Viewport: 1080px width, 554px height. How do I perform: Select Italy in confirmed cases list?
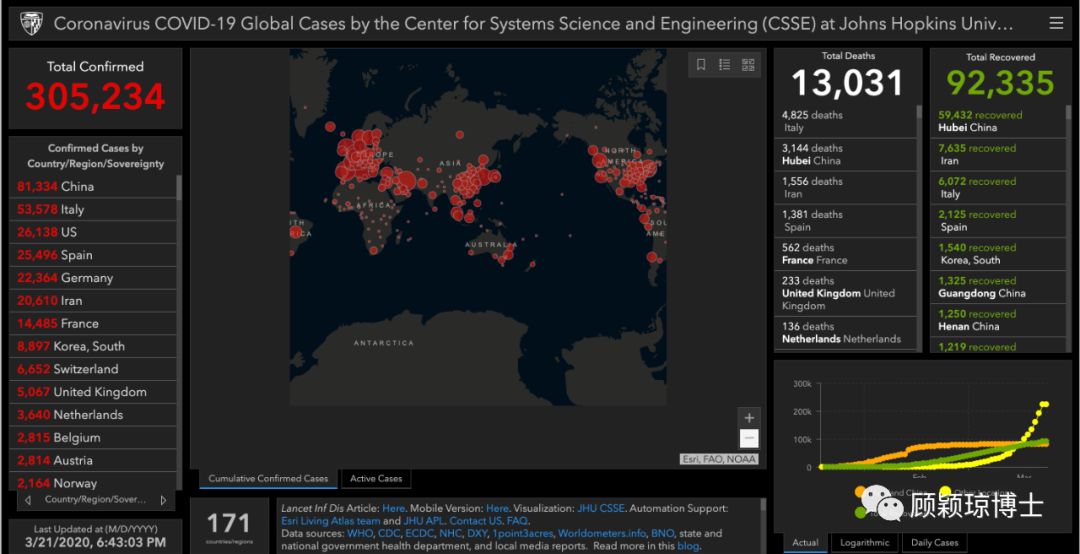[x=93, y=209]
